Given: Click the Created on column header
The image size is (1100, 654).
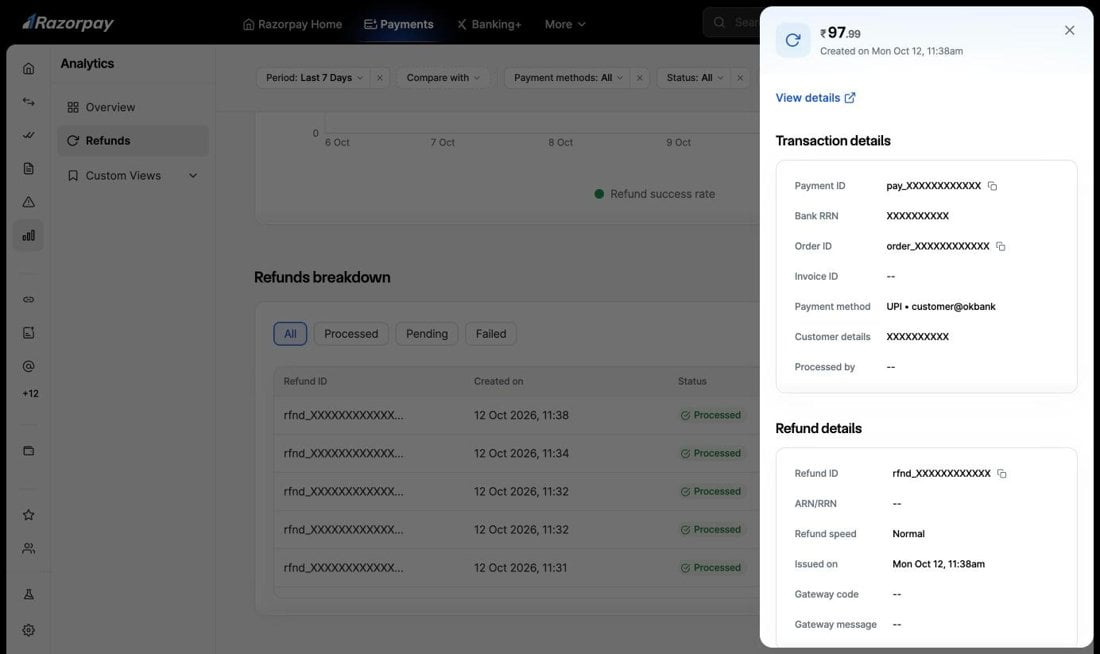Looking at the screenshot, I should (x=498, y=381).
